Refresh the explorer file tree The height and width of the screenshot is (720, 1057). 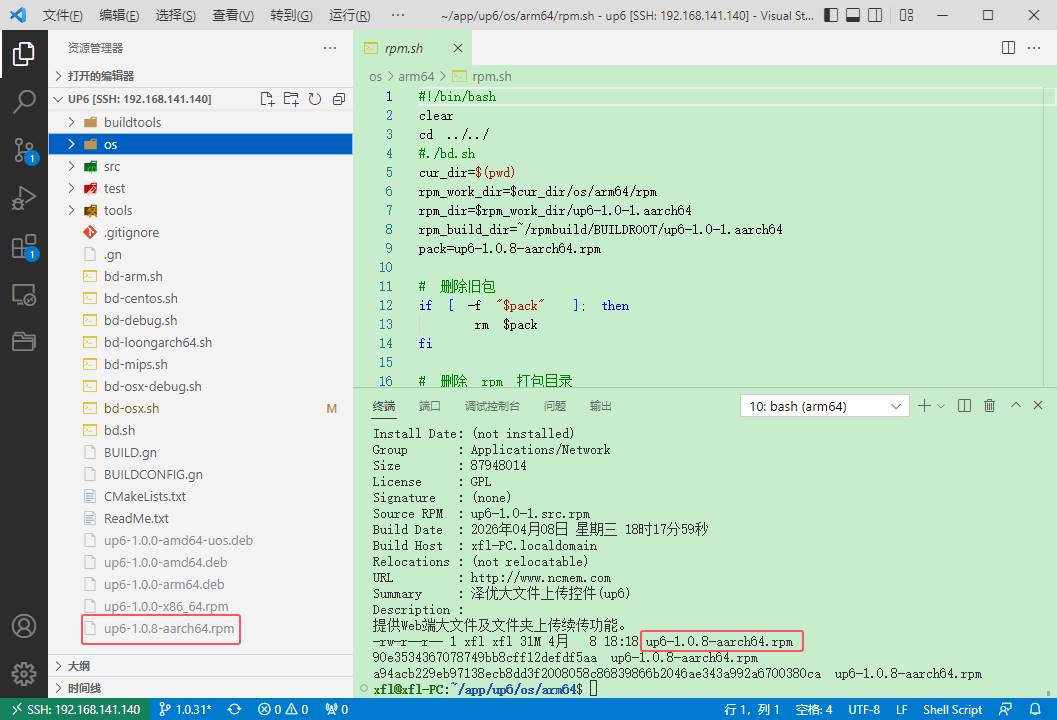[315, 99]
